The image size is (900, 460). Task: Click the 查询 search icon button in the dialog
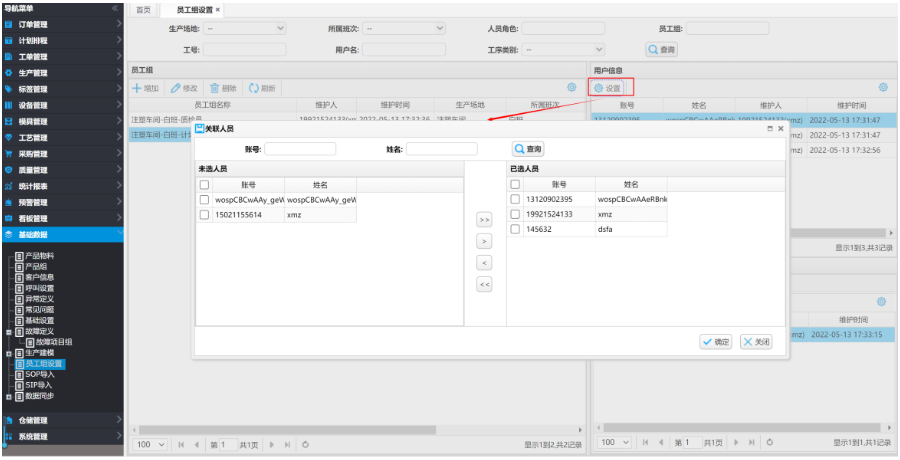click(x=528, y=149)
